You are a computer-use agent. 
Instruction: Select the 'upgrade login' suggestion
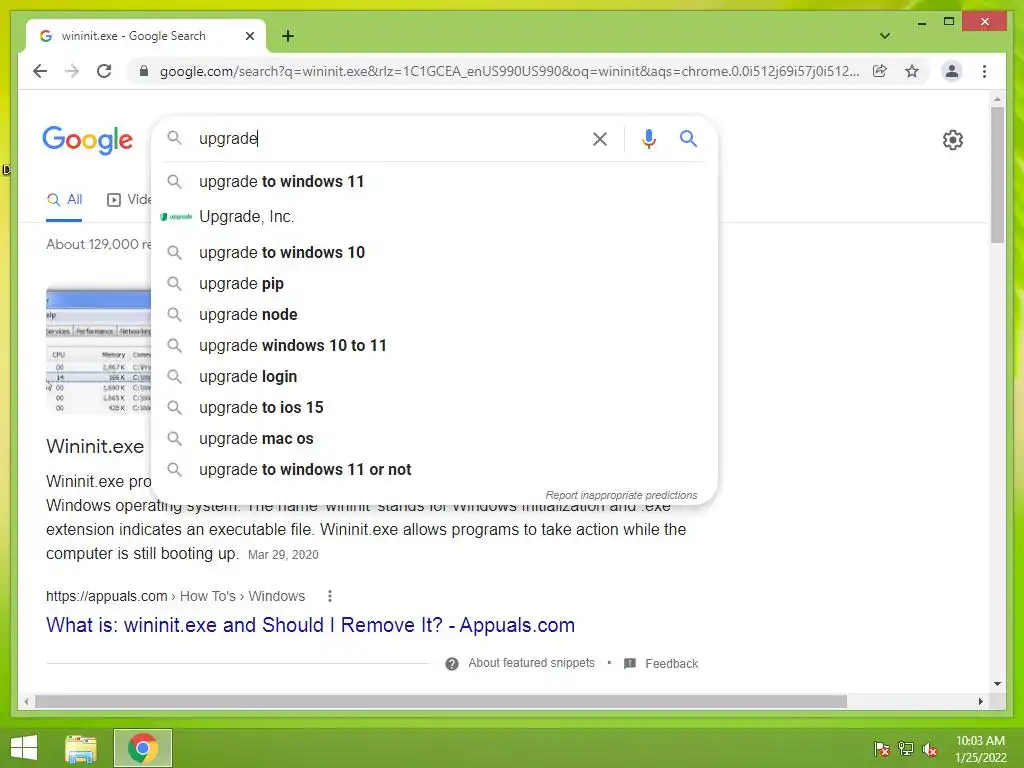pos(434,376)
